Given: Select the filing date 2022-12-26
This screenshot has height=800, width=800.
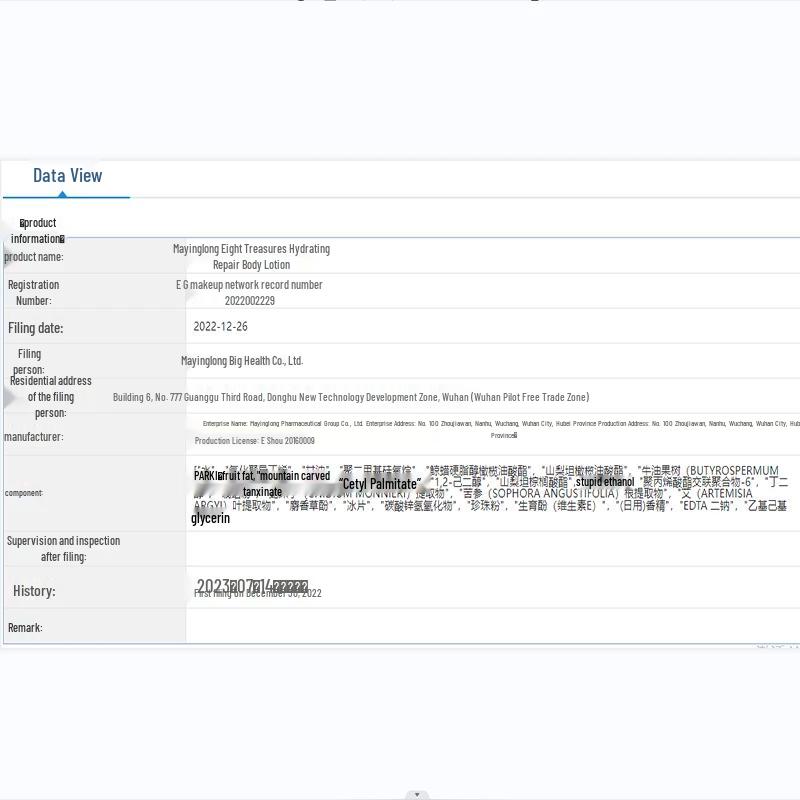Looking at the screenshot, I should coord(220,327).
